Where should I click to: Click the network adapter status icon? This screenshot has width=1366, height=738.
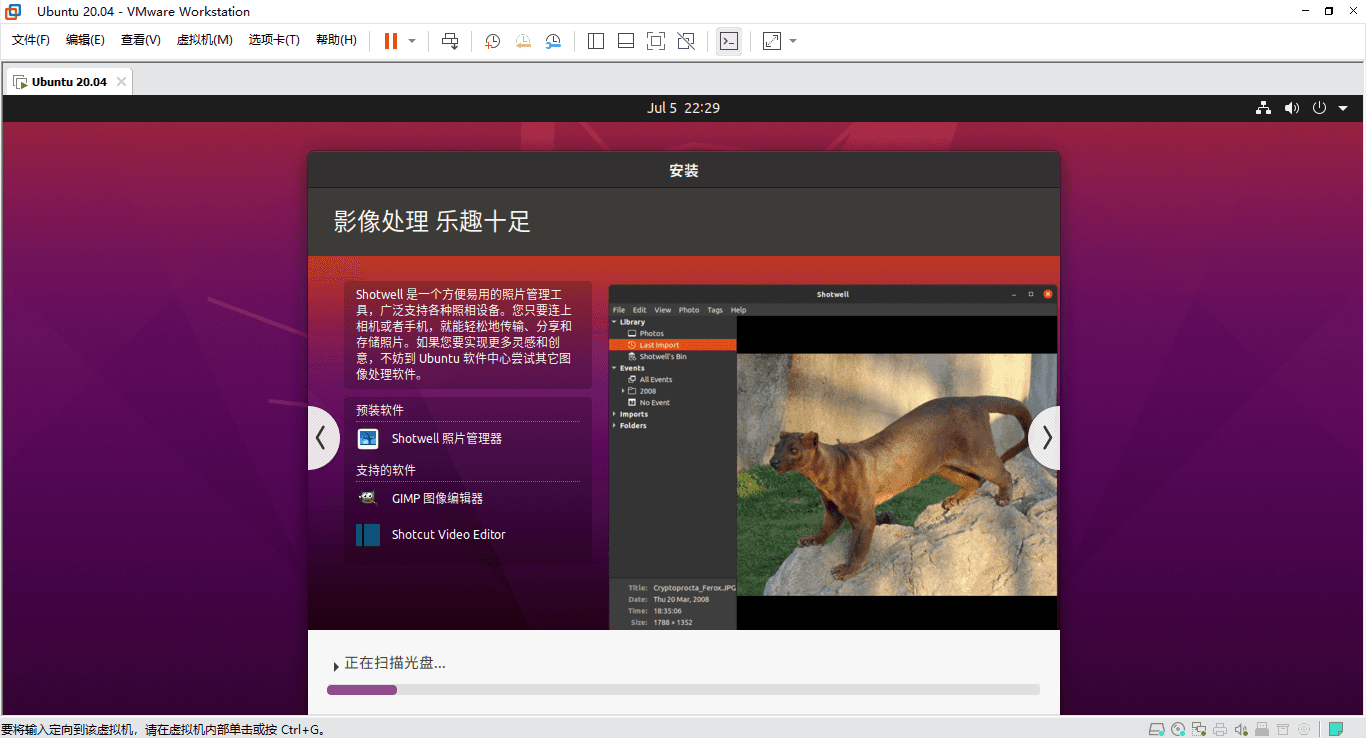[1199, 729]
